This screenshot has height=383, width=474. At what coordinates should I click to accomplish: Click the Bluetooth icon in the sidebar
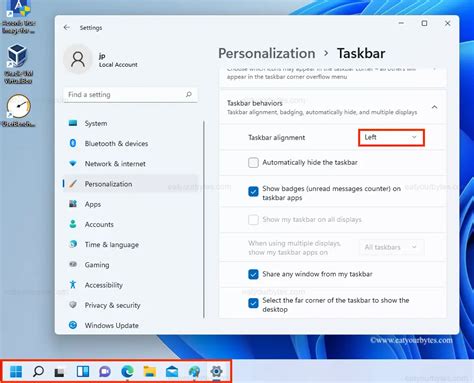[73, 143]
